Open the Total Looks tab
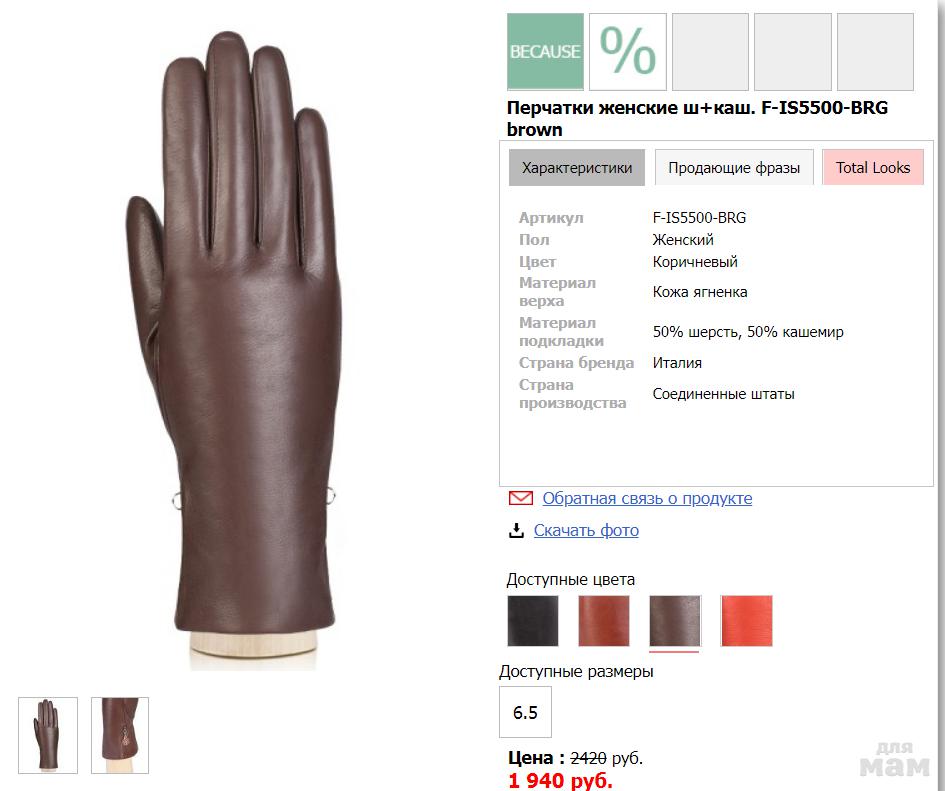The height and width of the screenshot is (791, 945). pos(873,168)
